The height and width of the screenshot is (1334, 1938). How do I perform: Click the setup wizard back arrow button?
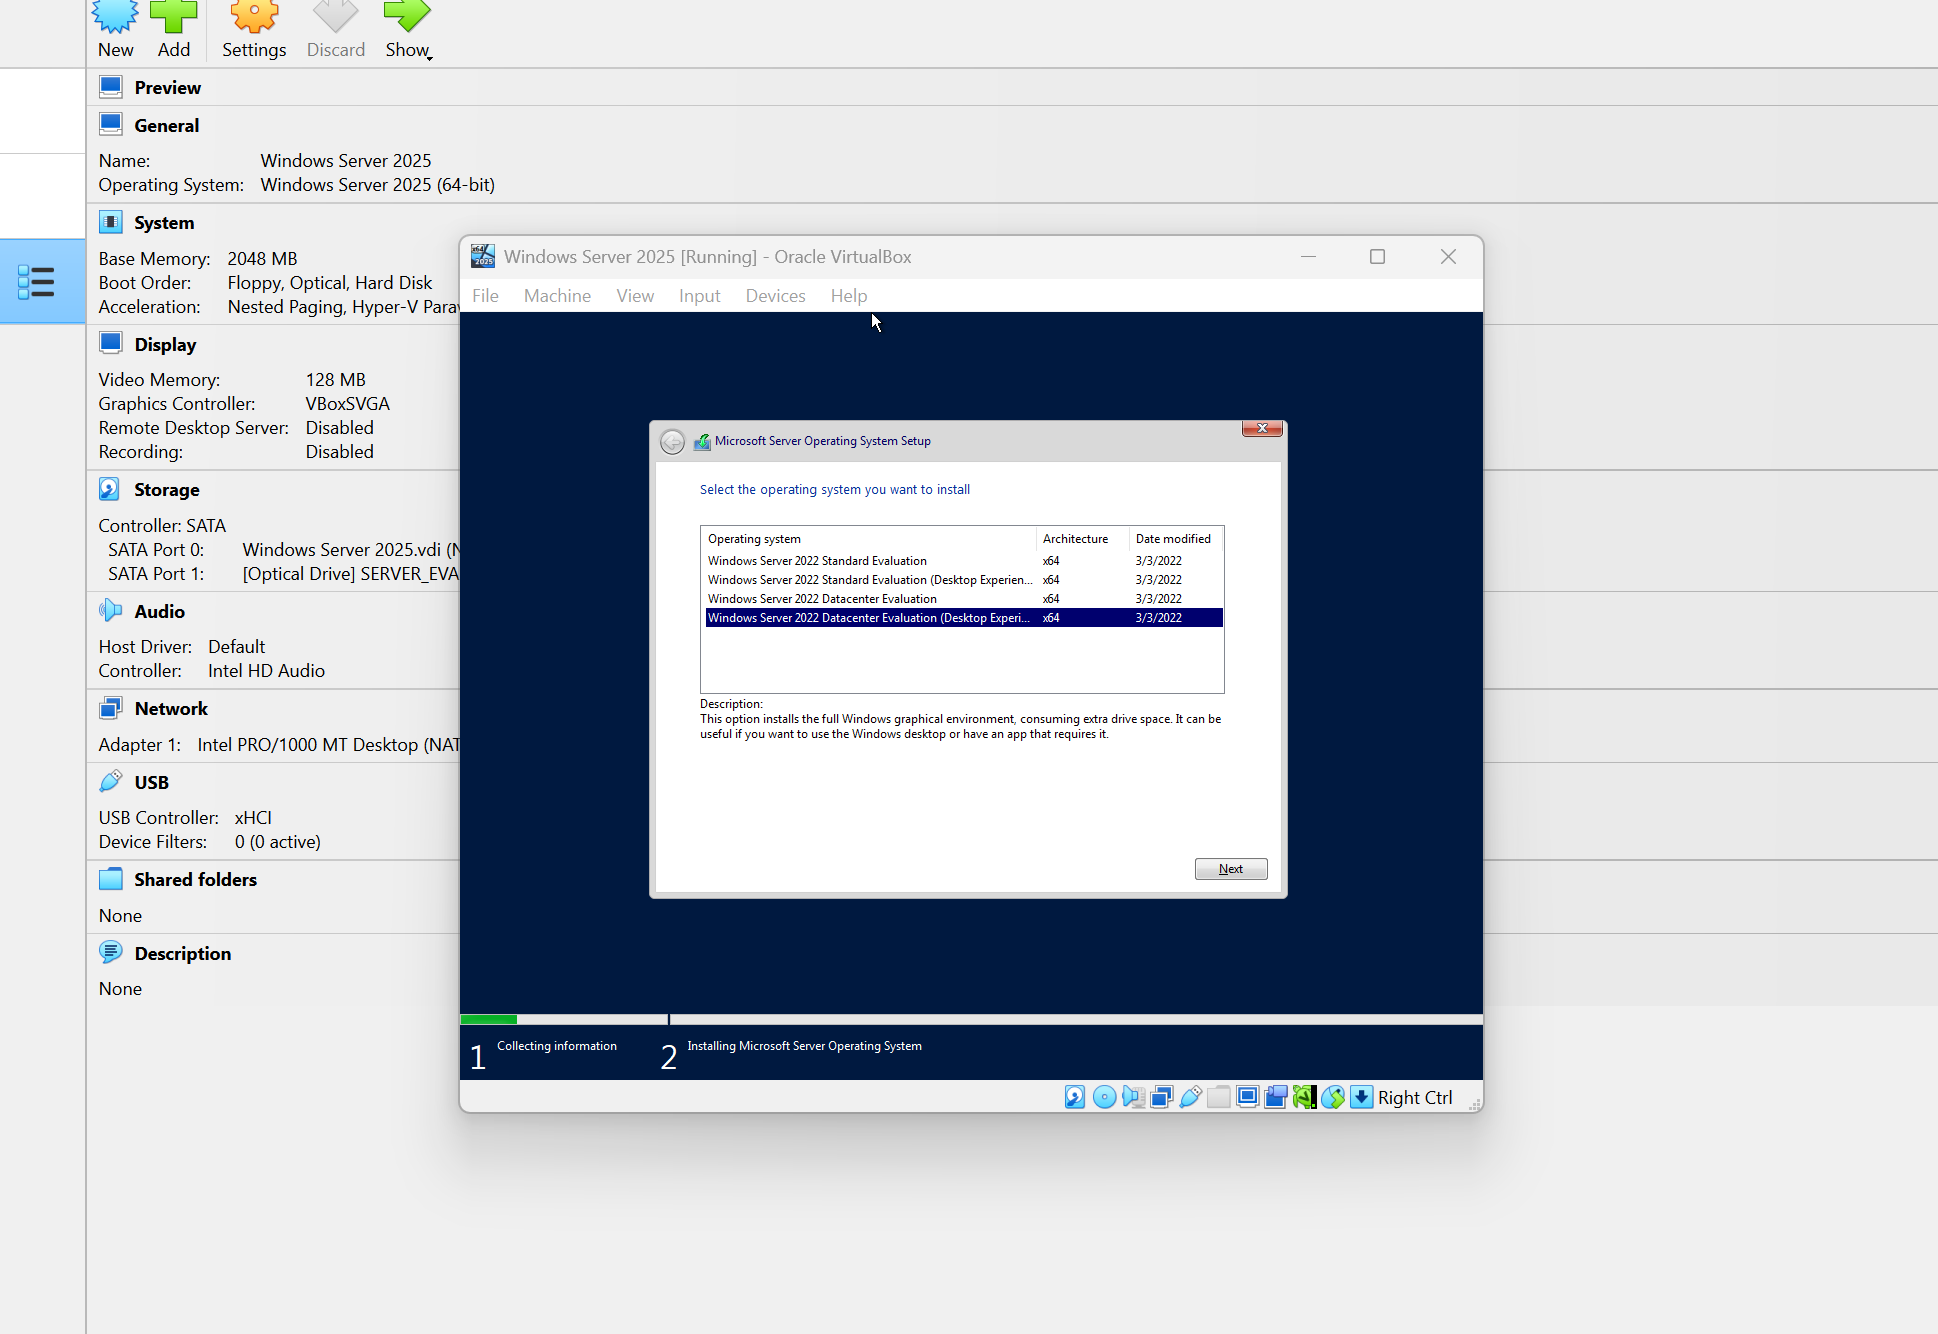(x=673, y=441)
